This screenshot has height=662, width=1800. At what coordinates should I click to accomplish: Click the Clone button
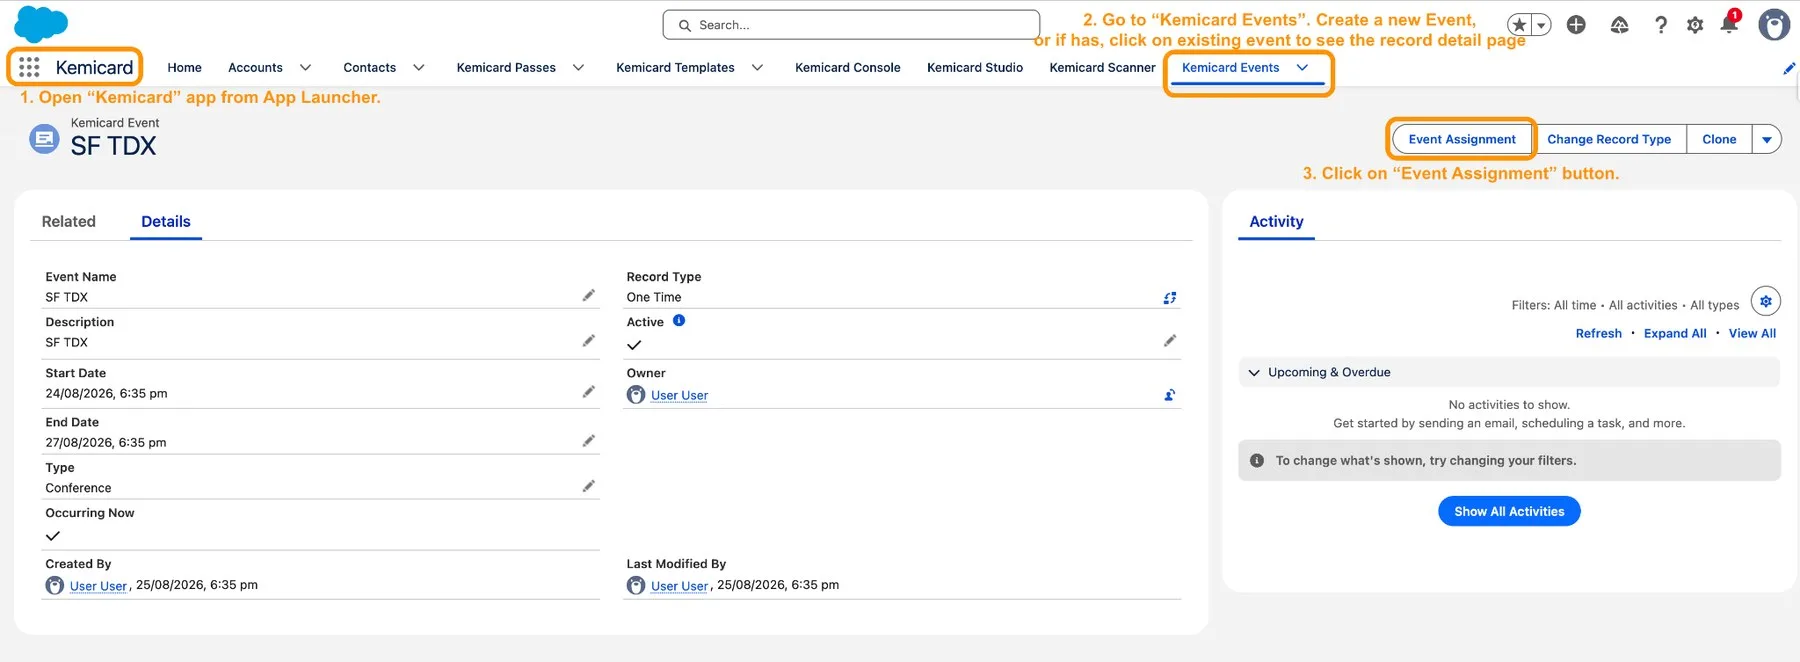[1719, 140]
